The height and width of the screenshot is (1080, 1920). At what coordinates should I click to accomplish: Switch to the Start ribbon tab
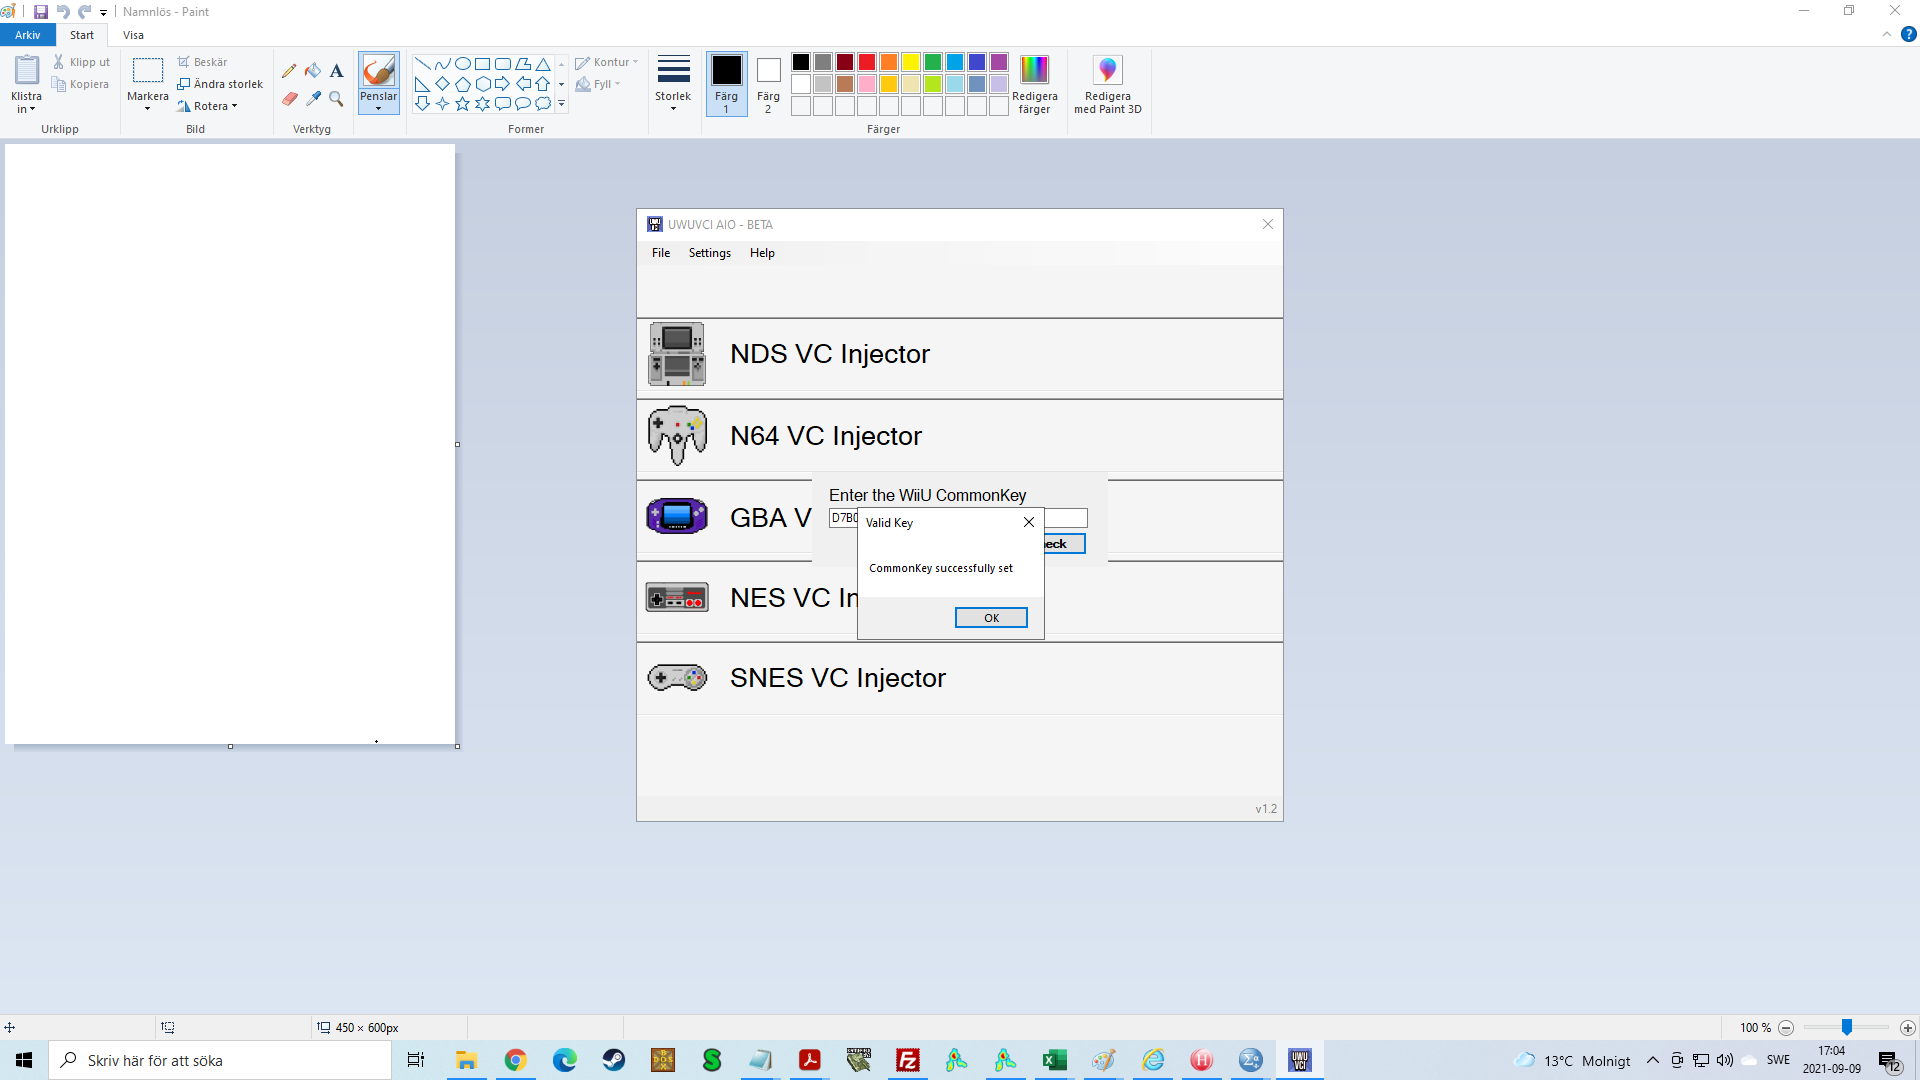click(x=82, y=35)
